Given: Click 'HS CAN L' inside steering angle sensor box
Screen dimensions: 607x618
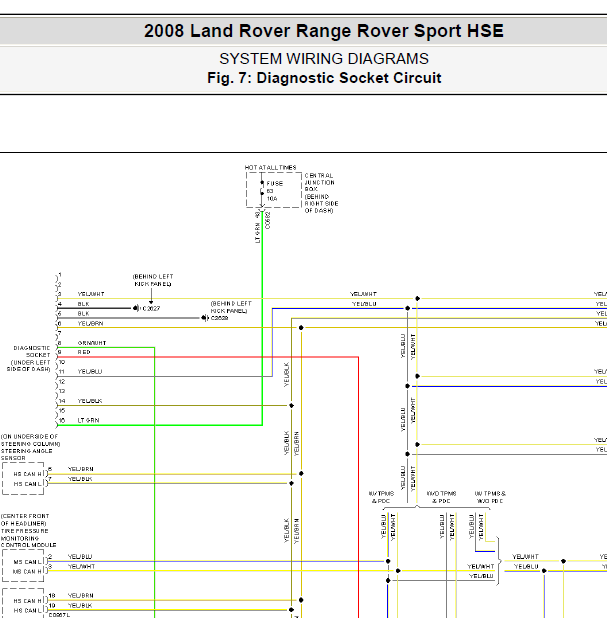Looking at the screenshot, I should pos(28,484).
